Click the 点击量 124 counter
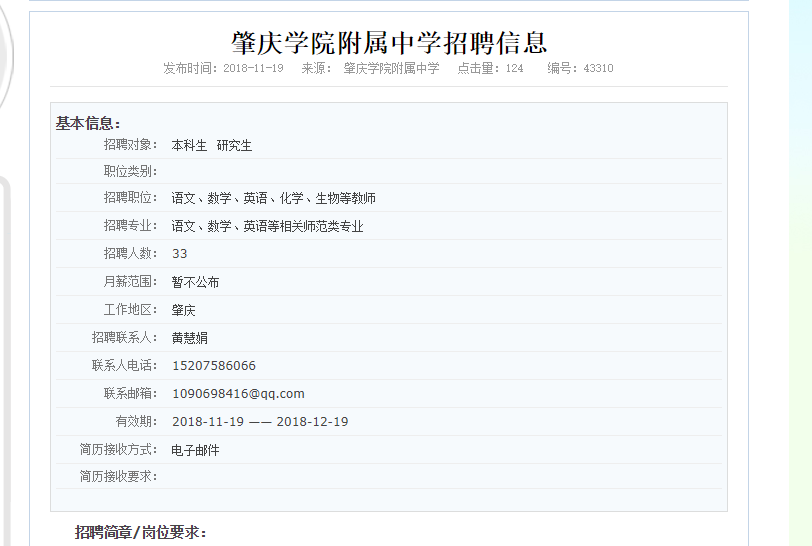The height and width of the screenshot is (546, 812). (490, 69)
